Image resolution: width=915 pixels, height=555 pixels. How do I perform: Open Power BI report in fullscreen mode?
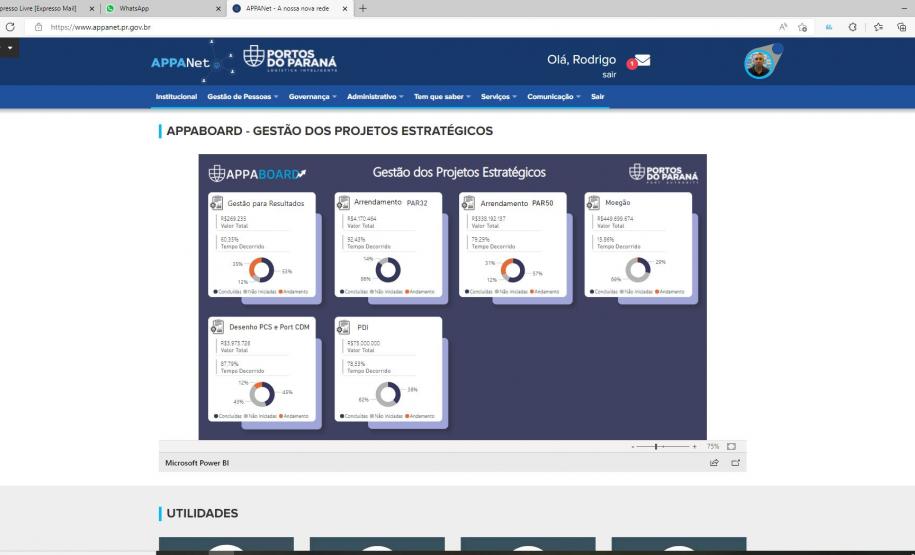pyautogui.click(x=735, y=463)
